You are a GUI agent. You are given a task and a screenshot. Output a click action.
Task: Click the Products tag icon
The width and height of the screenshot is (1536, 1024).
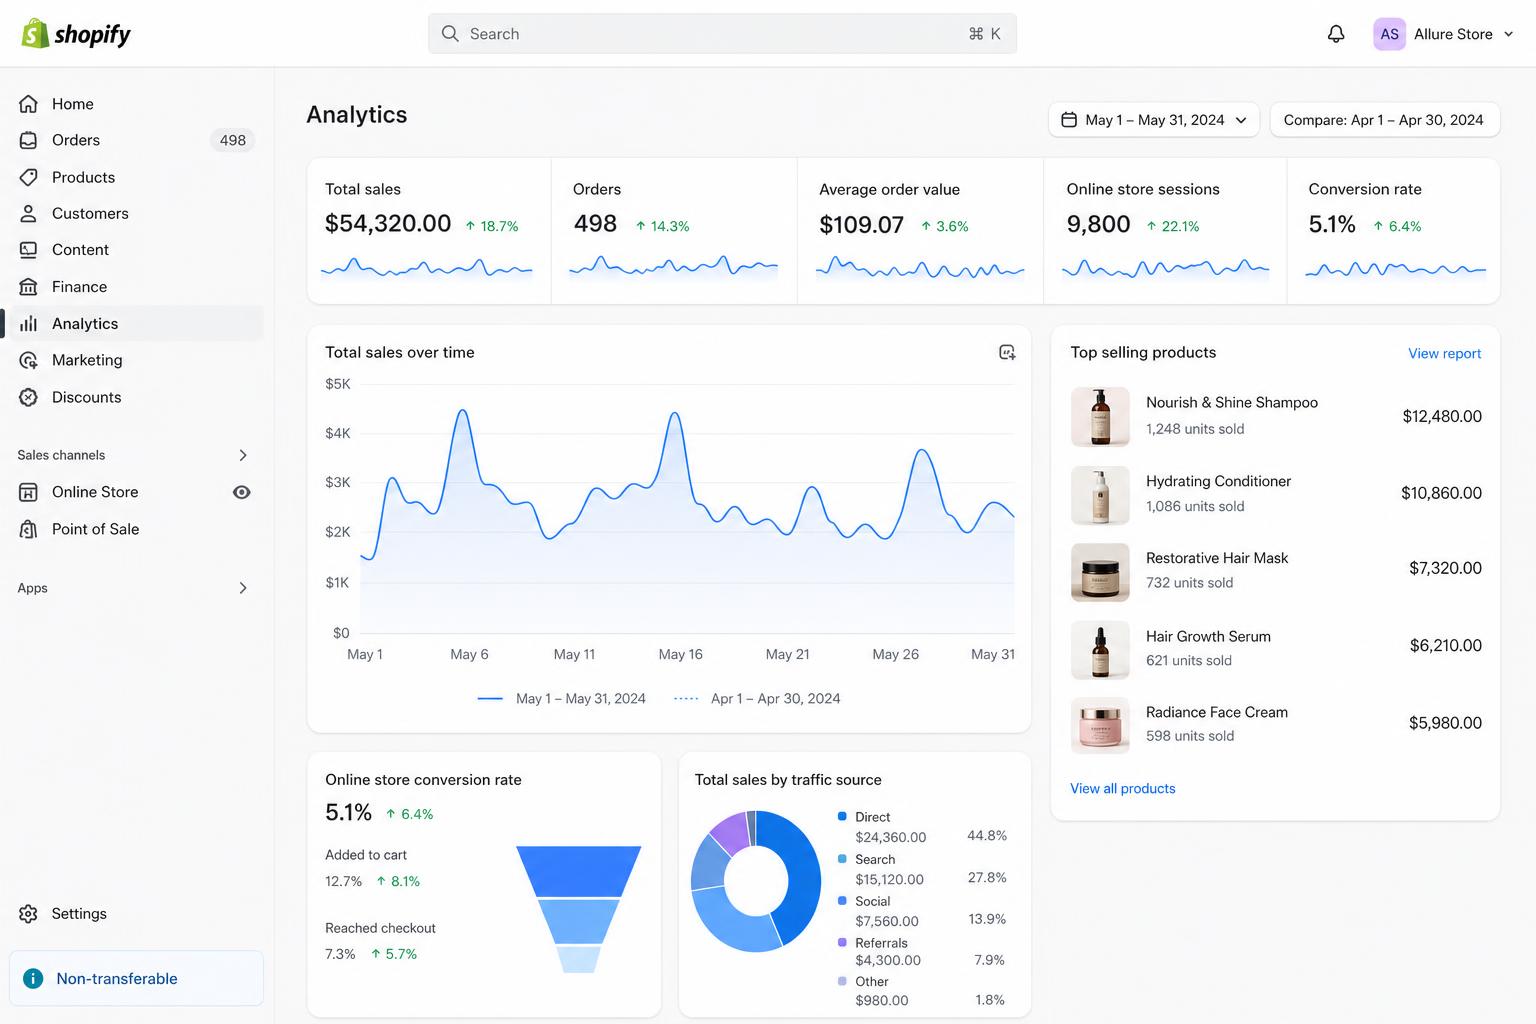[x=29, y=177]
